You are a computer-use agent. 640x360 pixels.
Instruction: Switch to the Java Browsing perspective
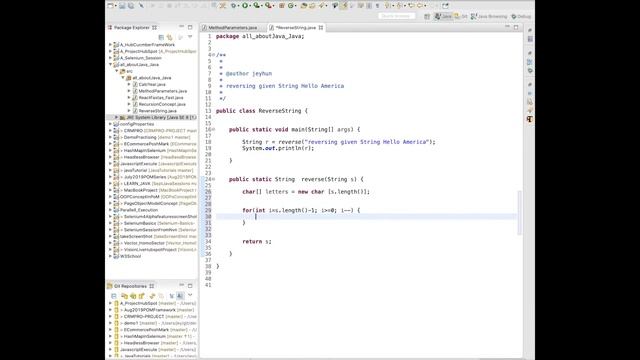(489, 16)
